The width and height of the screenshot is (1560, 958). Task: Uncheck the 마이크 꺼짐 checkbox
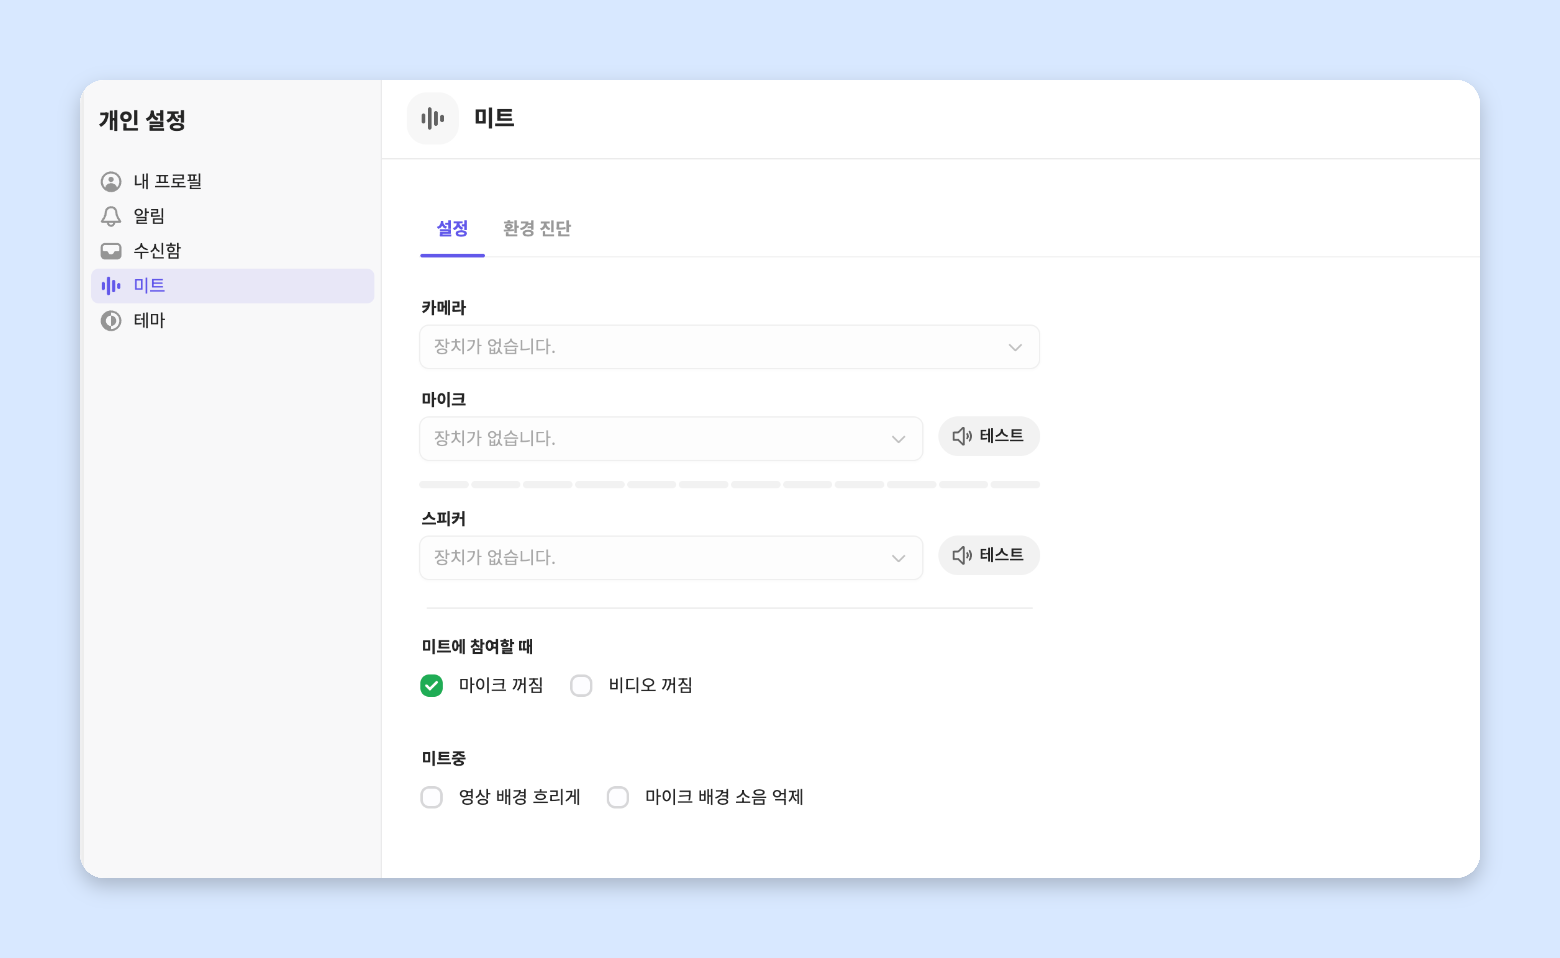point(432,685)
